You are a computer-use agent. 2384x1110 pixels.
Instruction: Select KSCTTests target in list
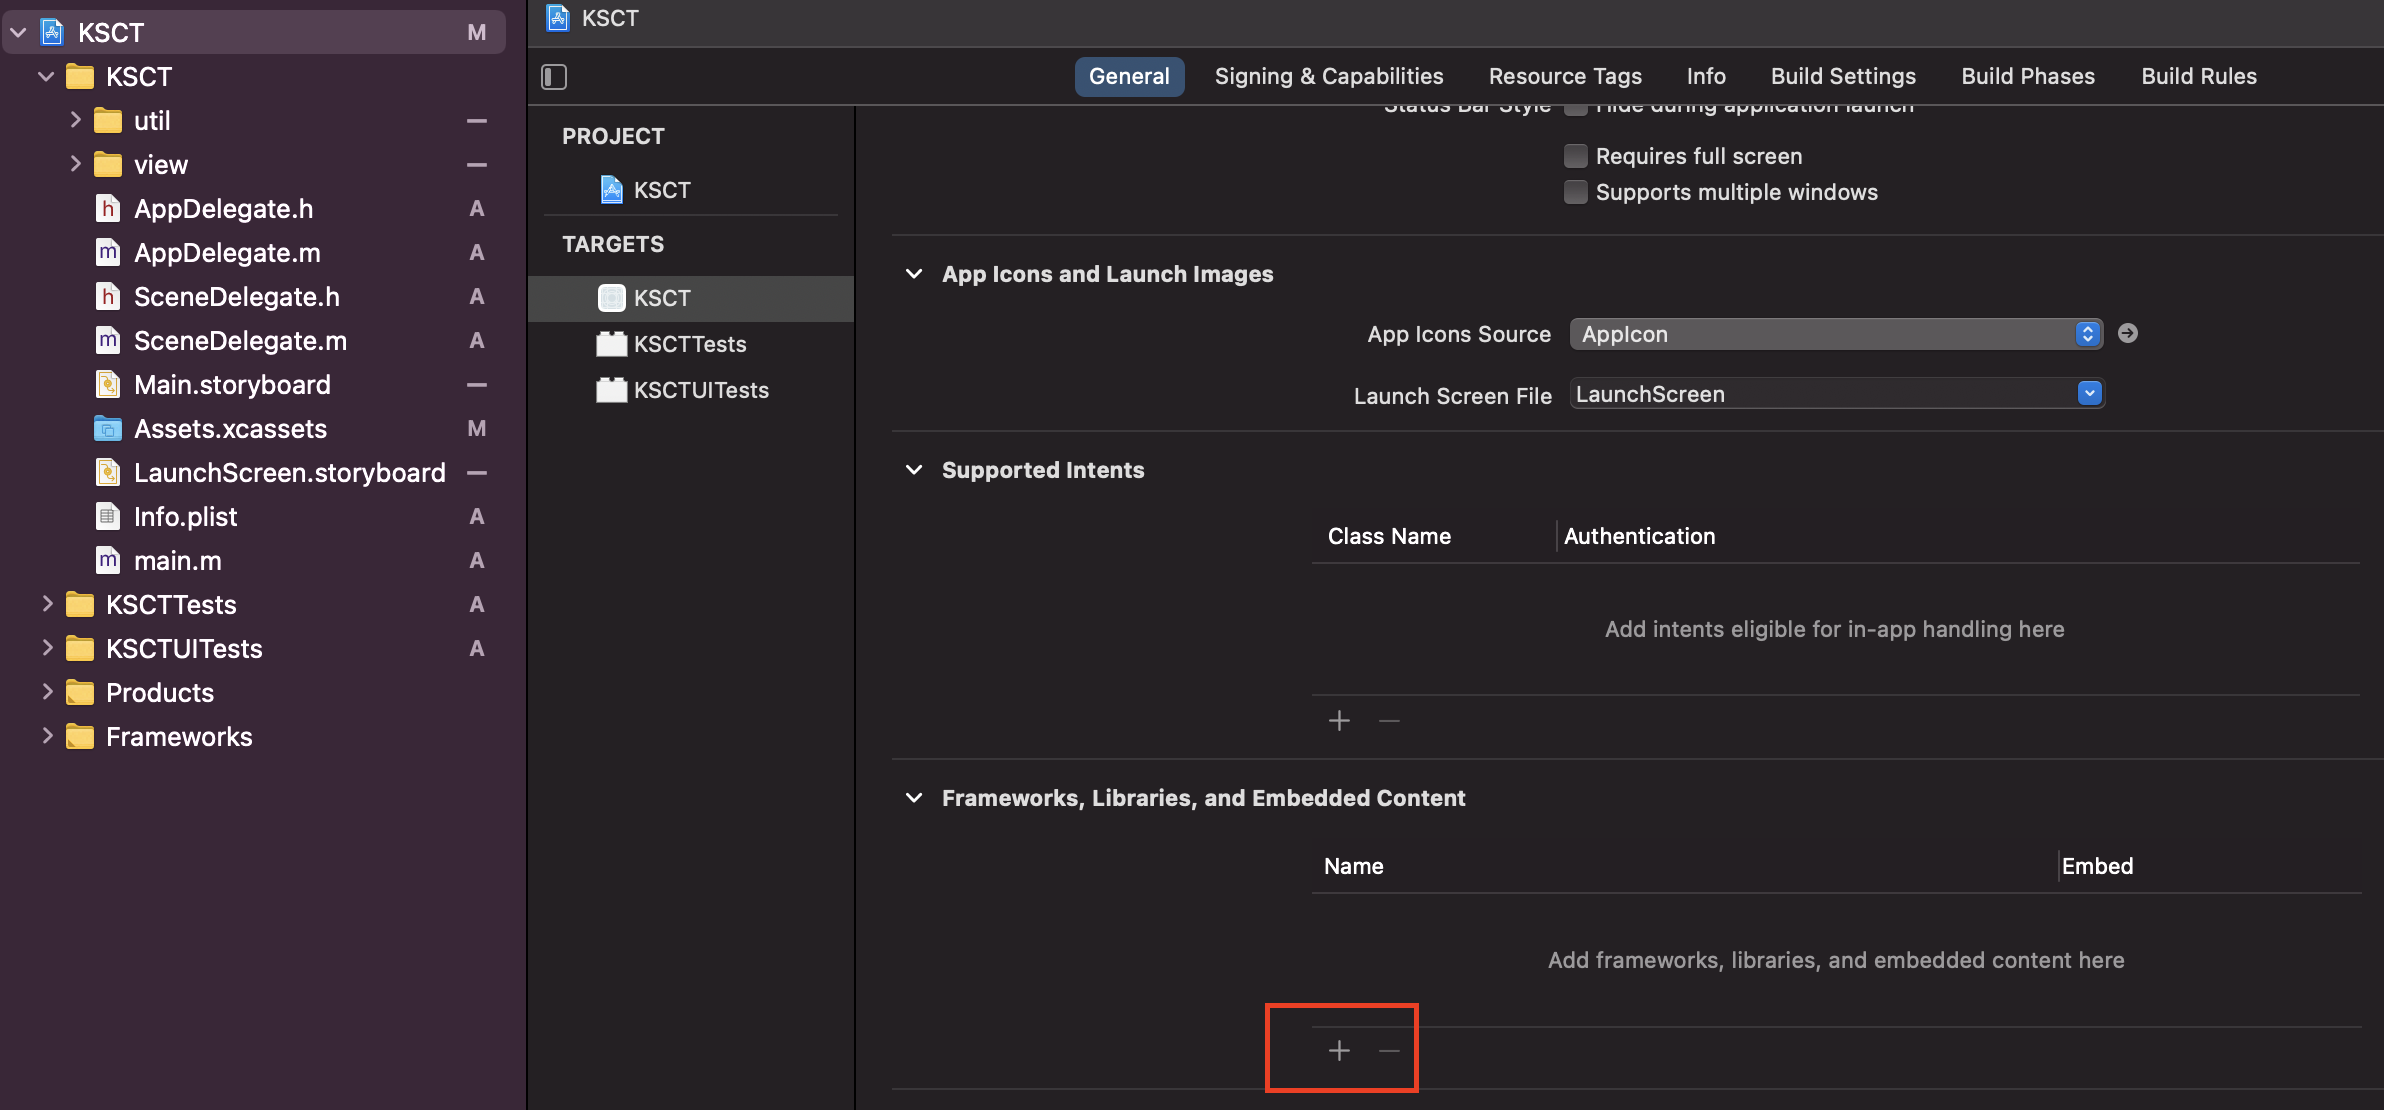point(689,344)
